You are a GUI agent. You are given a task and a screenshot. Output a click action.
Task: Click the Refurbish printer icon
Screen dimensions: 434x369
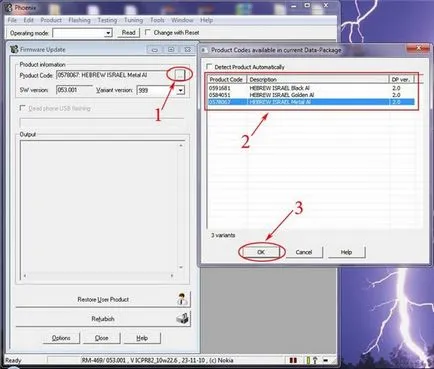click(182, 319)
